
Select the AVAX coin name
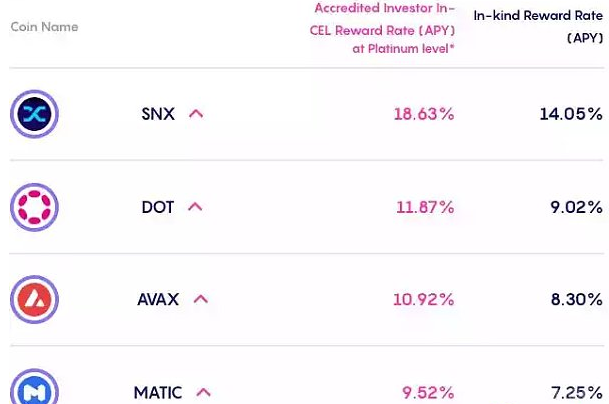point(158,300)
